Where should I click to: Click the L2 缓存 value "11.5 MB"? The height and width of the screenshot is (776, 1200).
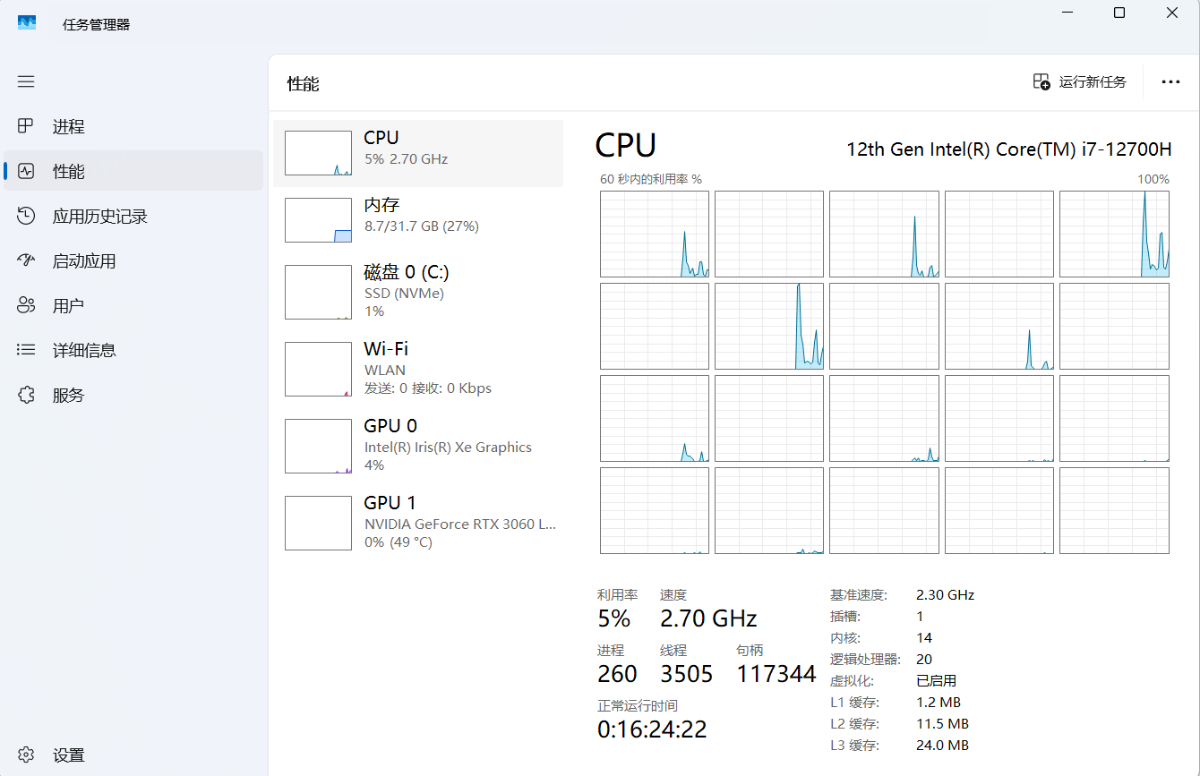pos(942,724)
